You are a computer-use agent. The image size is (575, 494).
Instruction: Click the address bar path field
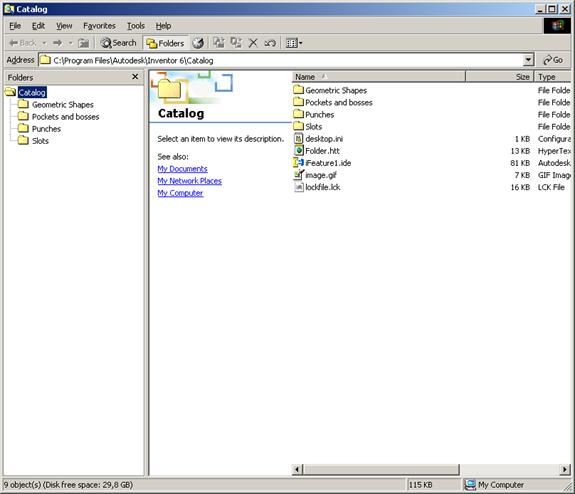coord(281,60)
